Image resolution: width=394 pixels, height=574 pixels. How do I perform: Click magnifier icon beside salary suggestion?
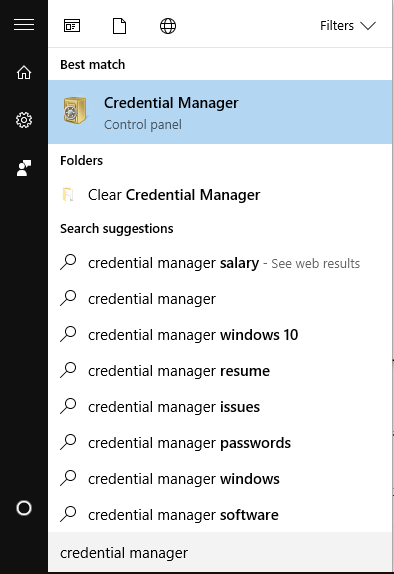tap(68, 262)
